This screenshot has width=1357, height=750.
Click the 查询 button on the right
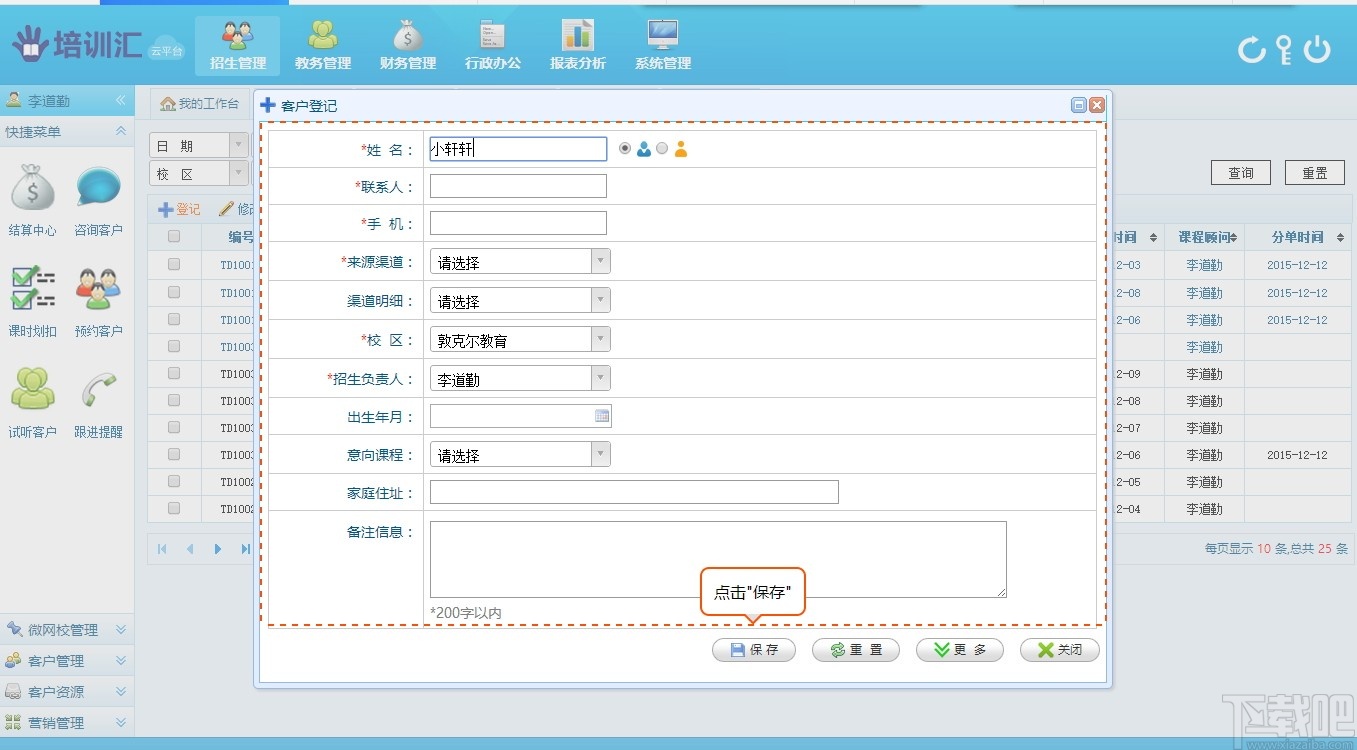tap(1240, 172)
